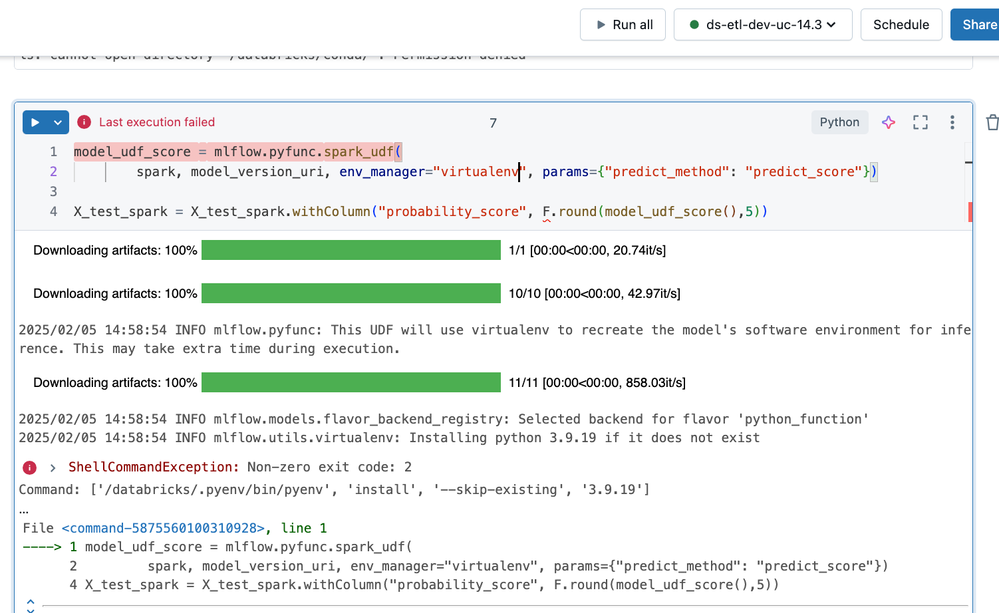The height and width of the screenshot is (613, 999).
Task: Expand the ShellCommandException details chevron
Action: tap(52, 467)
